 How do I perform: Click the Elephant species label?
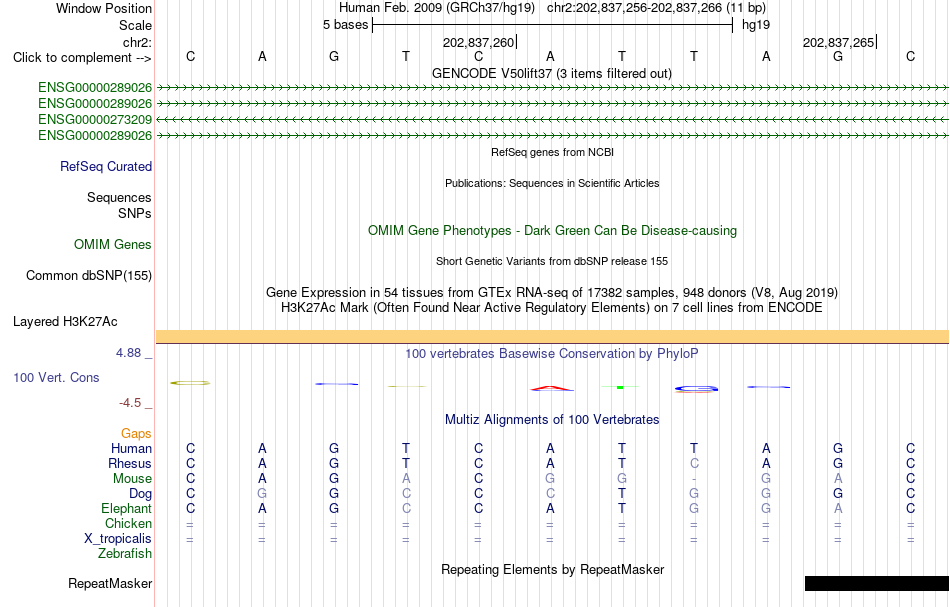126,509
